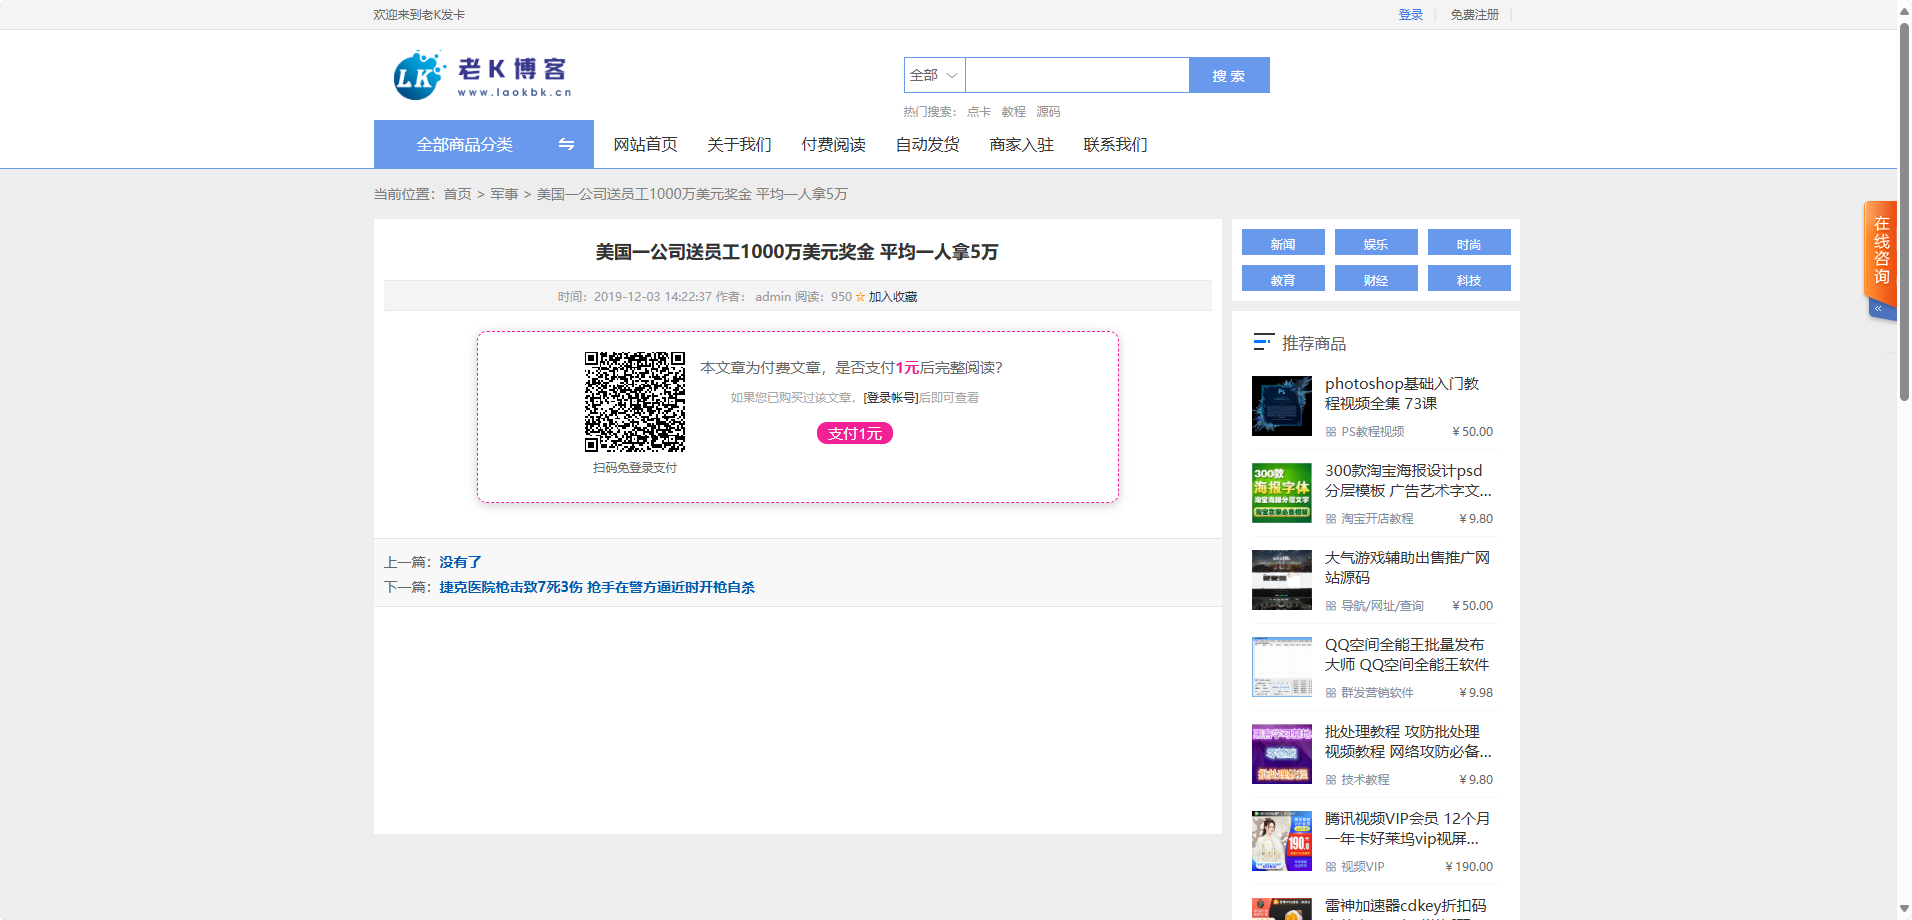Open 雷神加速器cdkey折扣码 product title

coord(1405,906)
